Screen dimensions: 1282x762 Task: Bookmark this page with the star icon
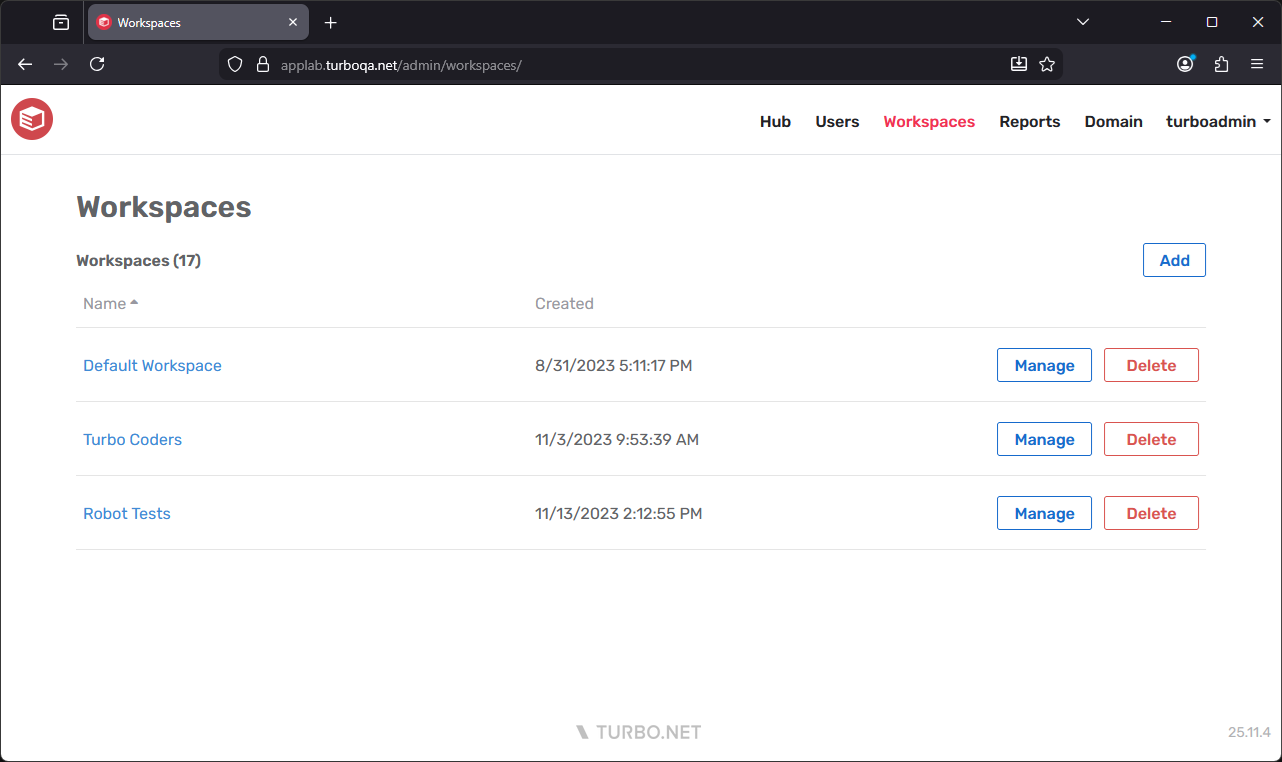coord(1047,63)
